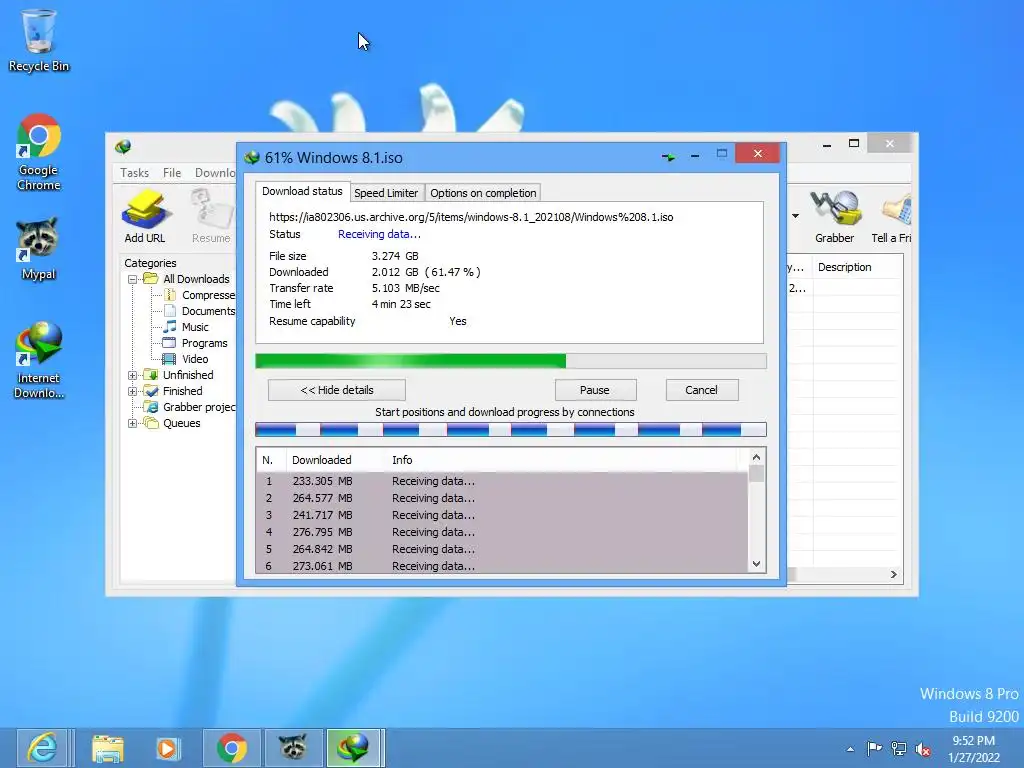Select the Google Chrome desktop shortcut
The width and height of the screenshot is (1024, 768).
(39, 152)
